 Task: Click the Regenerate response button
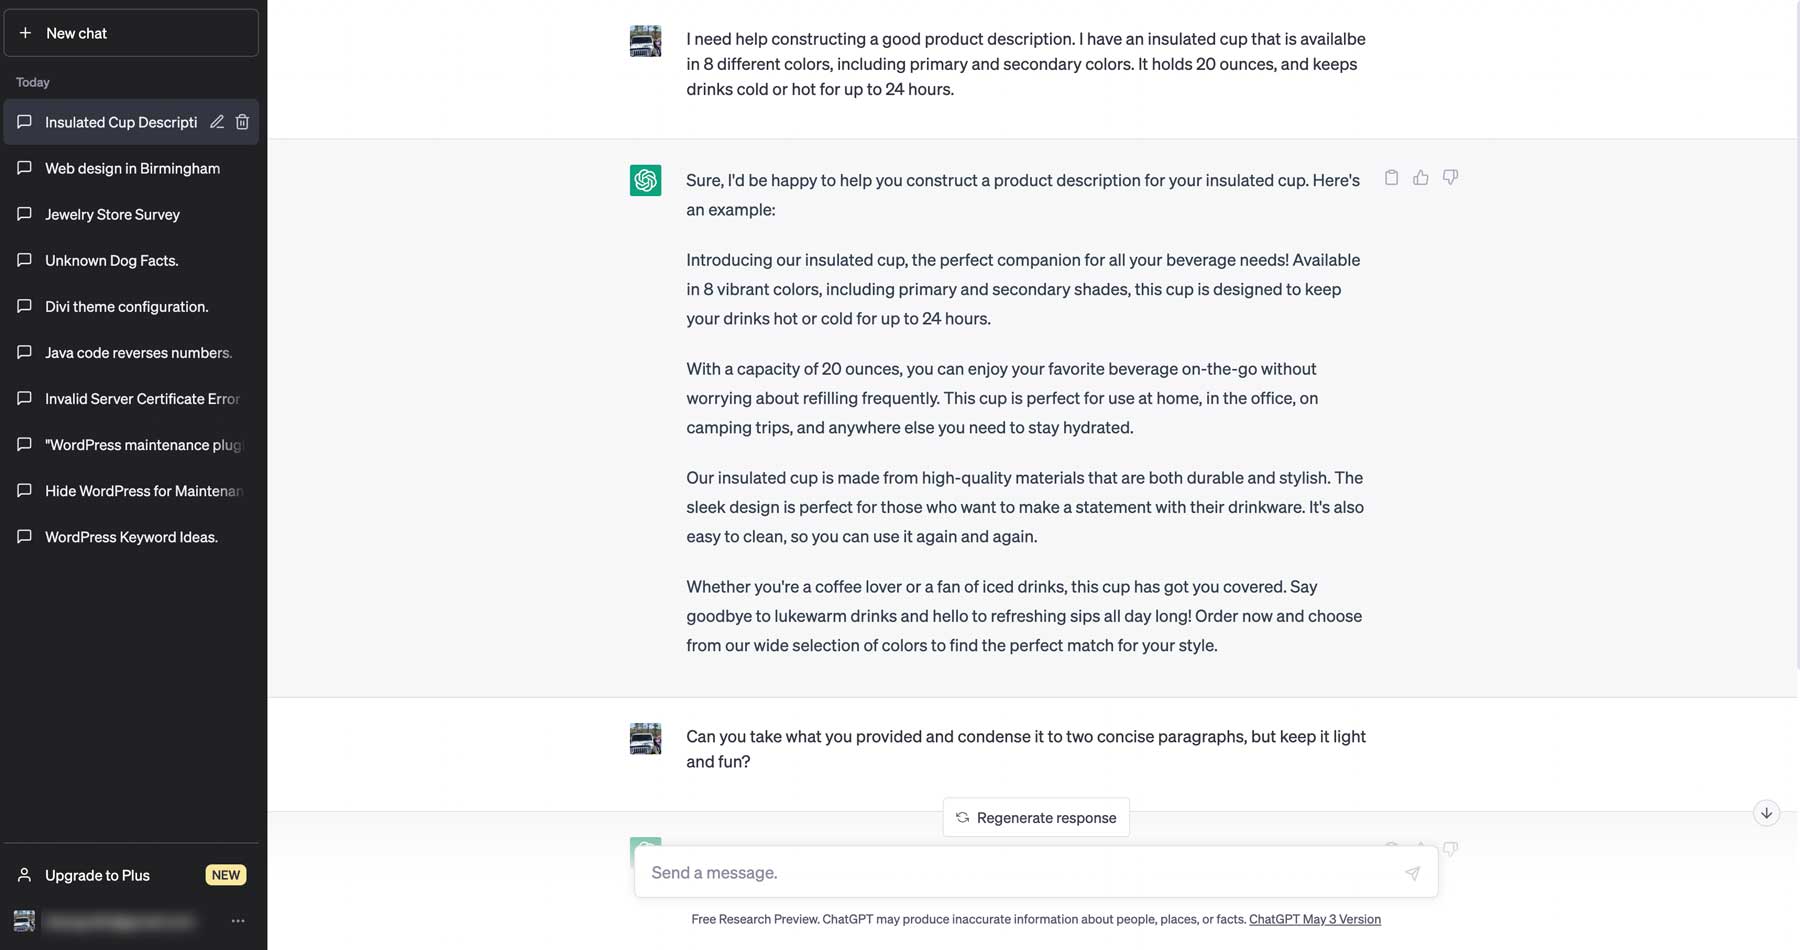point(1035,817)
